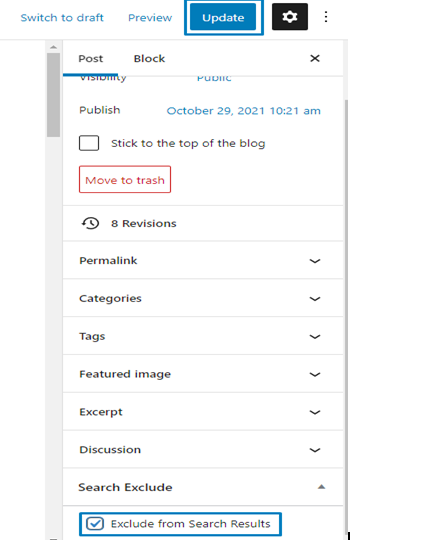423x540 pixels.
Task: Expand the Permalink section chevron
Action: pyautogui.click(x=315, y=261)
